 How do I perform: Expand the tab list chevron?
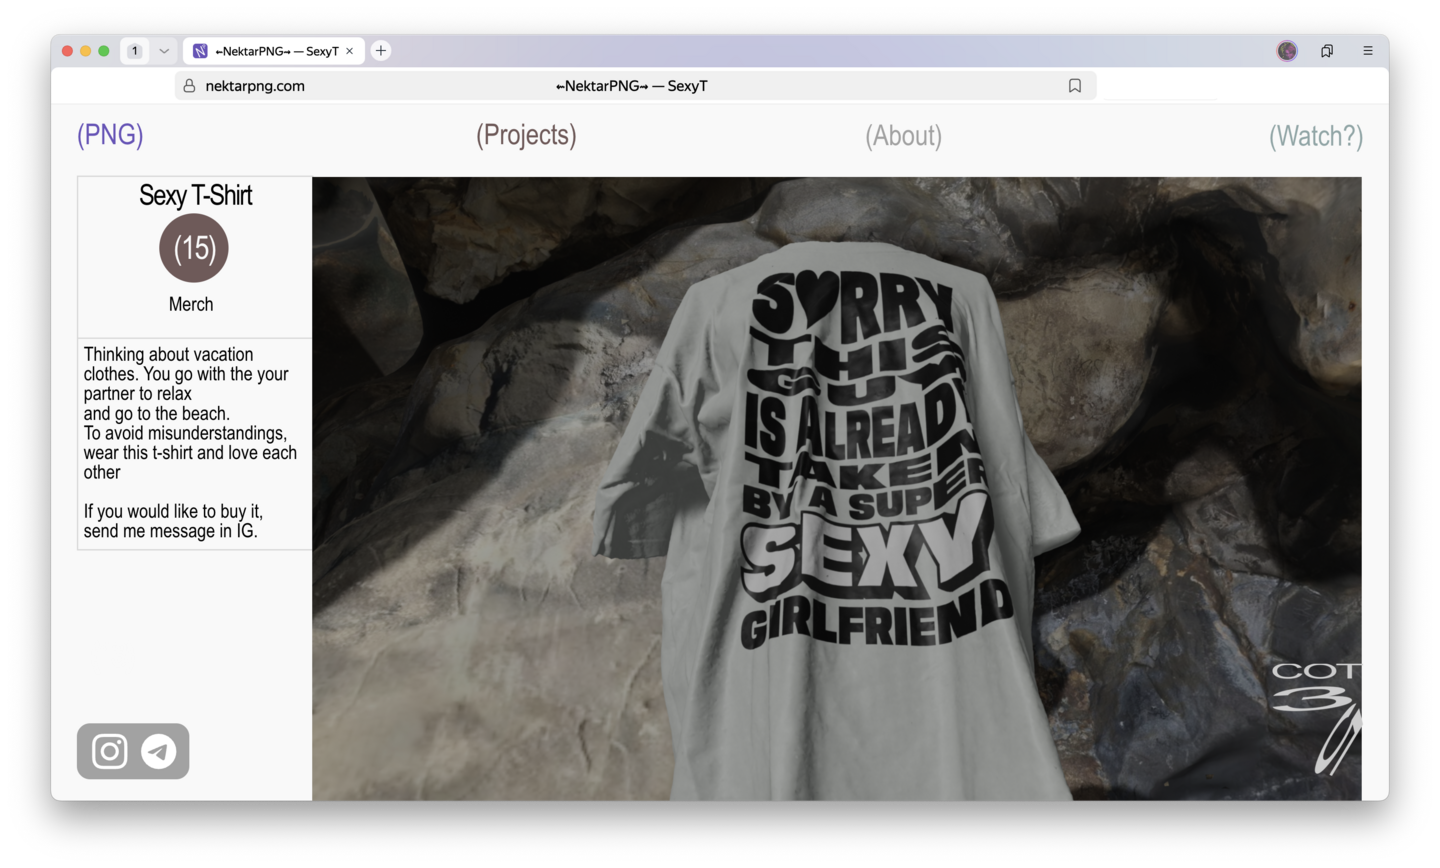click(x=164, y=51)
